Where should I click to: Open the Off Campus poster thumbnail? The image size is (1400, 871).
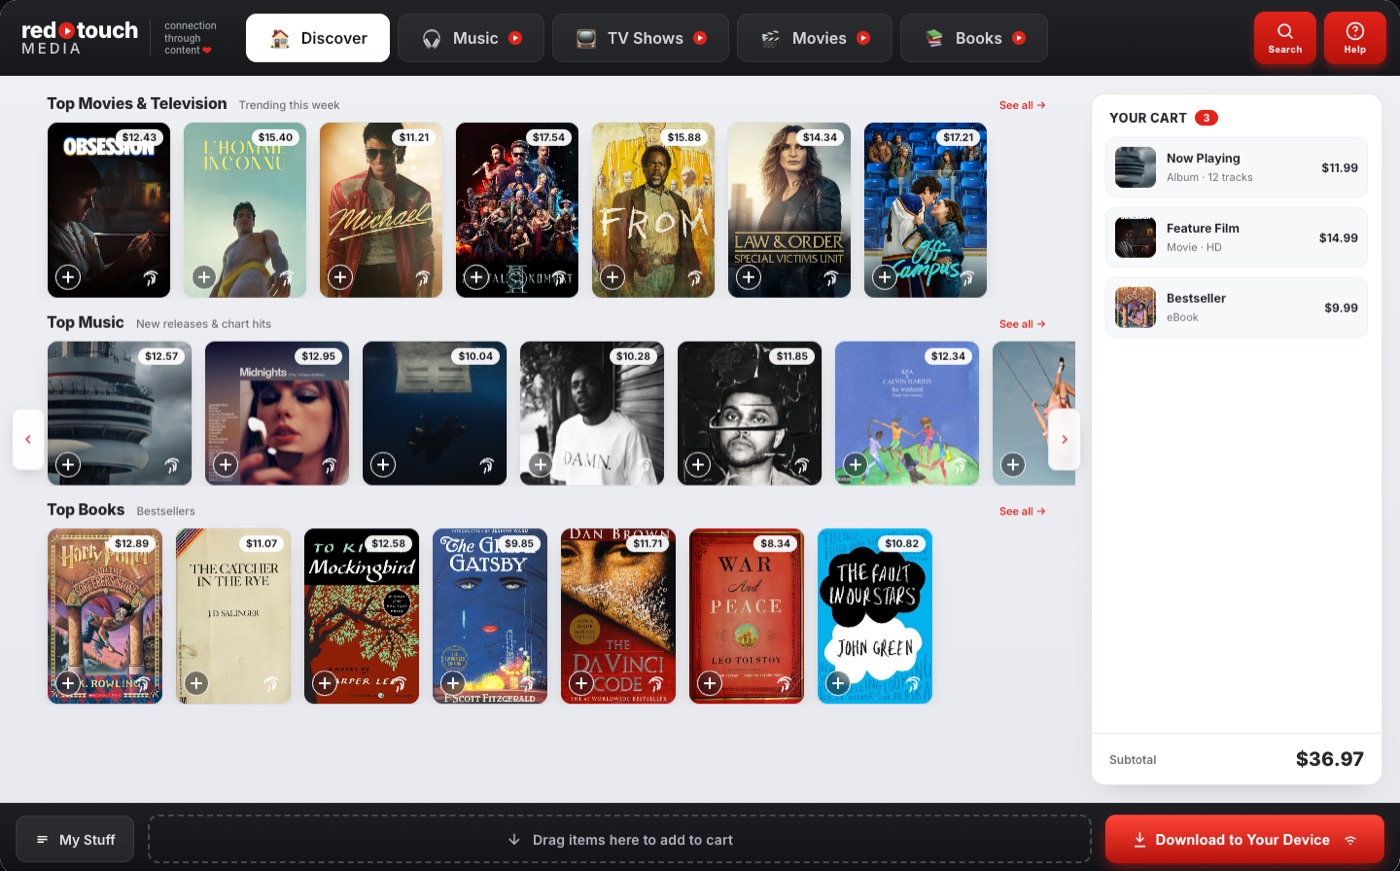click(x=925, y=210)
